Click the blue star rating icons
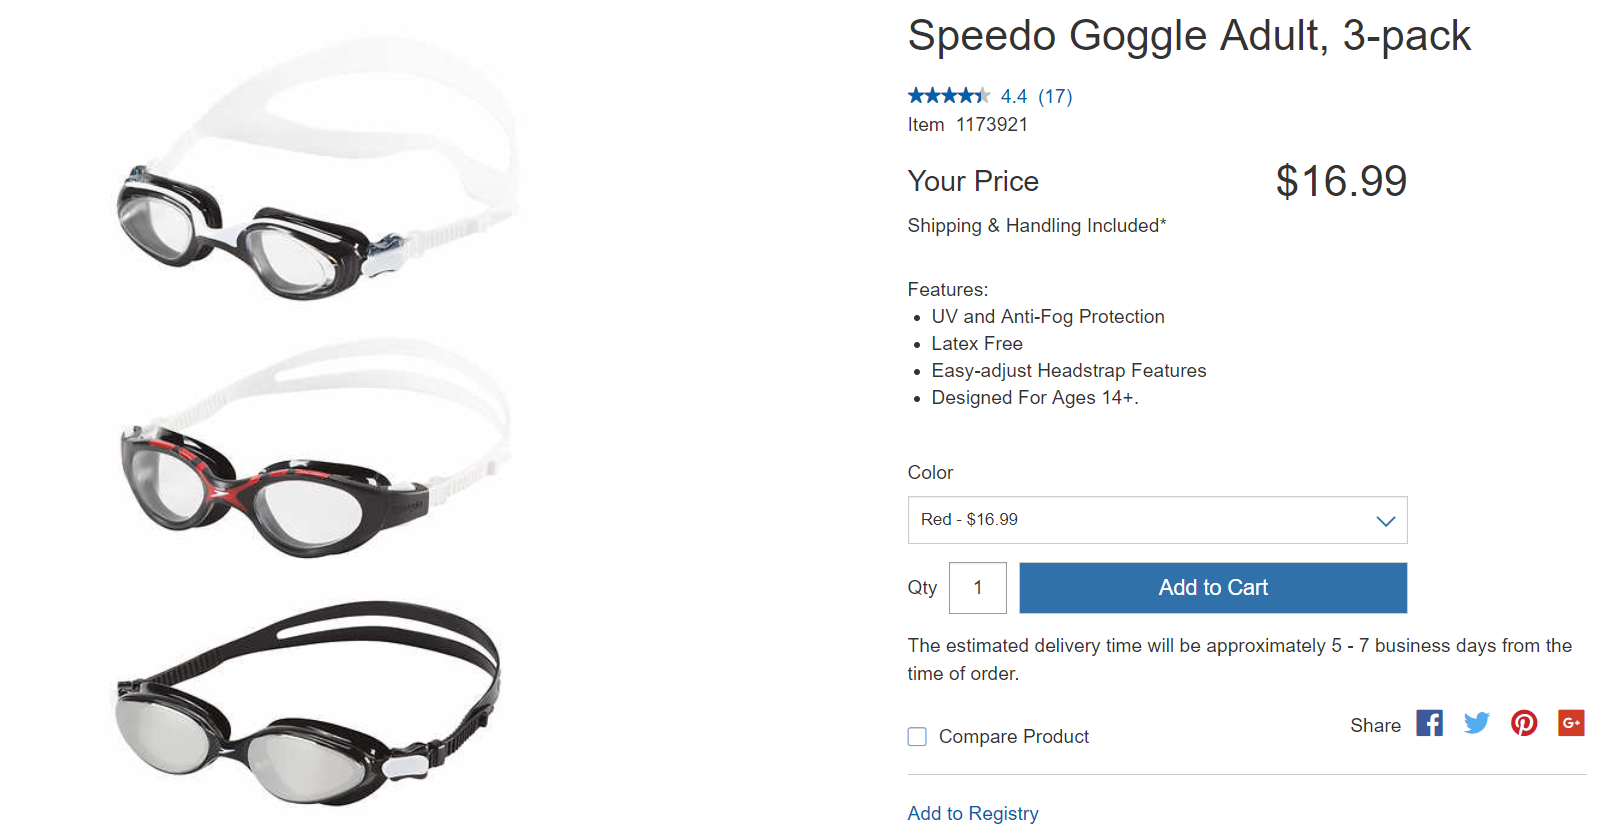Image resolution: width=1600 pixels, height=835 pixels. (948, 96)
